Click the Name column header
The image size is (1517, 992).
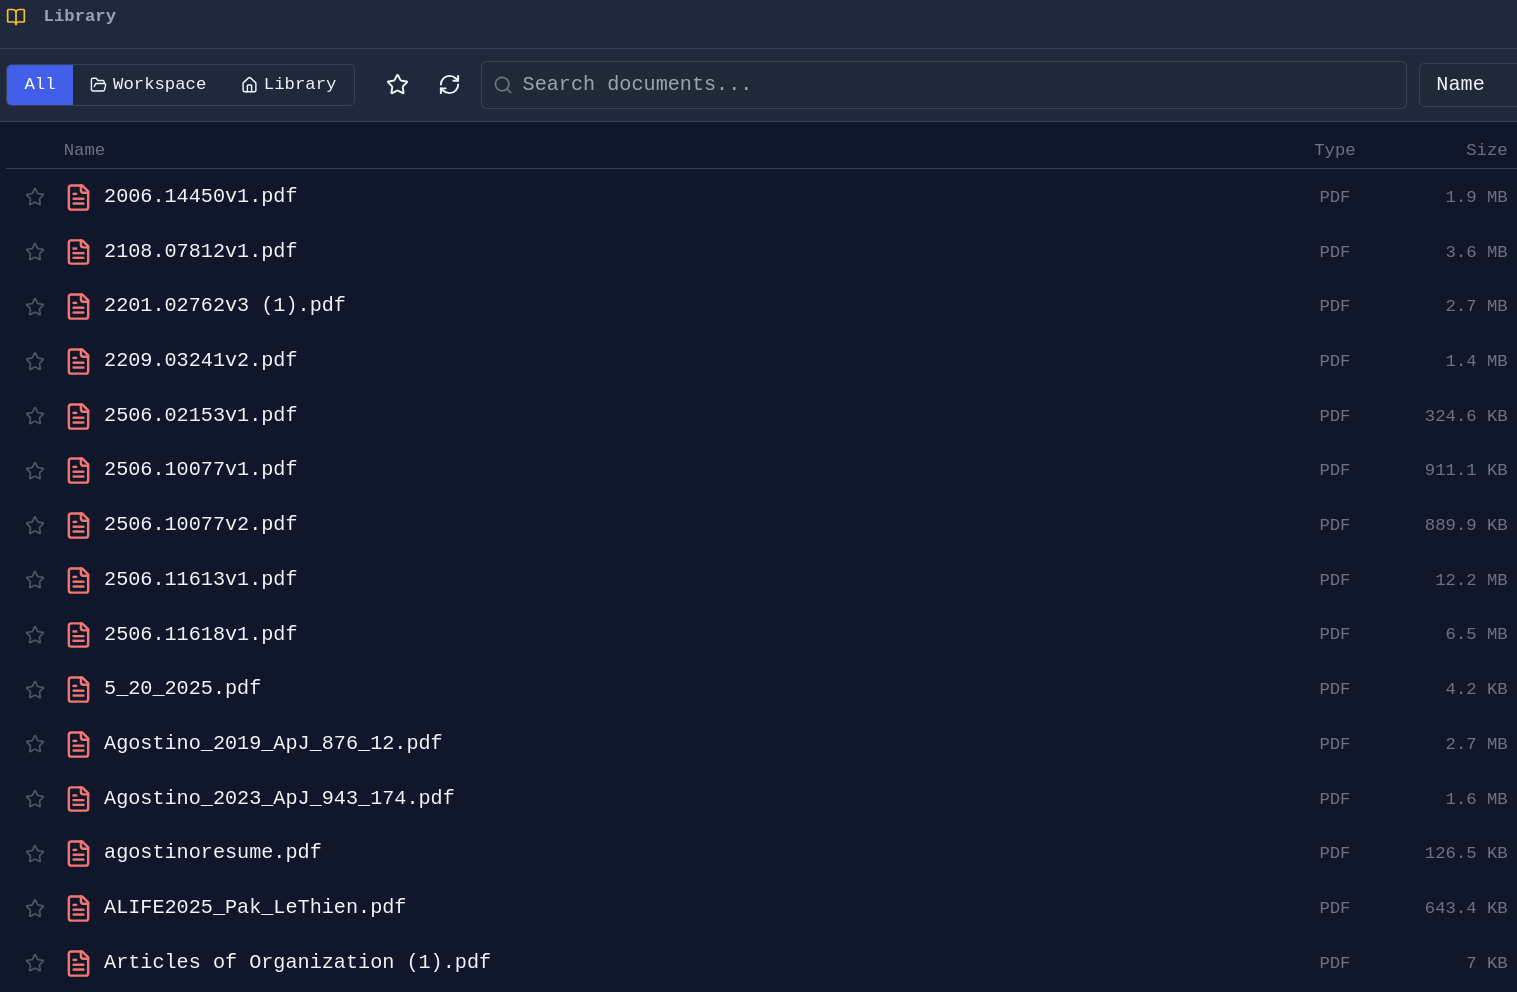click(x=84, y=150)
